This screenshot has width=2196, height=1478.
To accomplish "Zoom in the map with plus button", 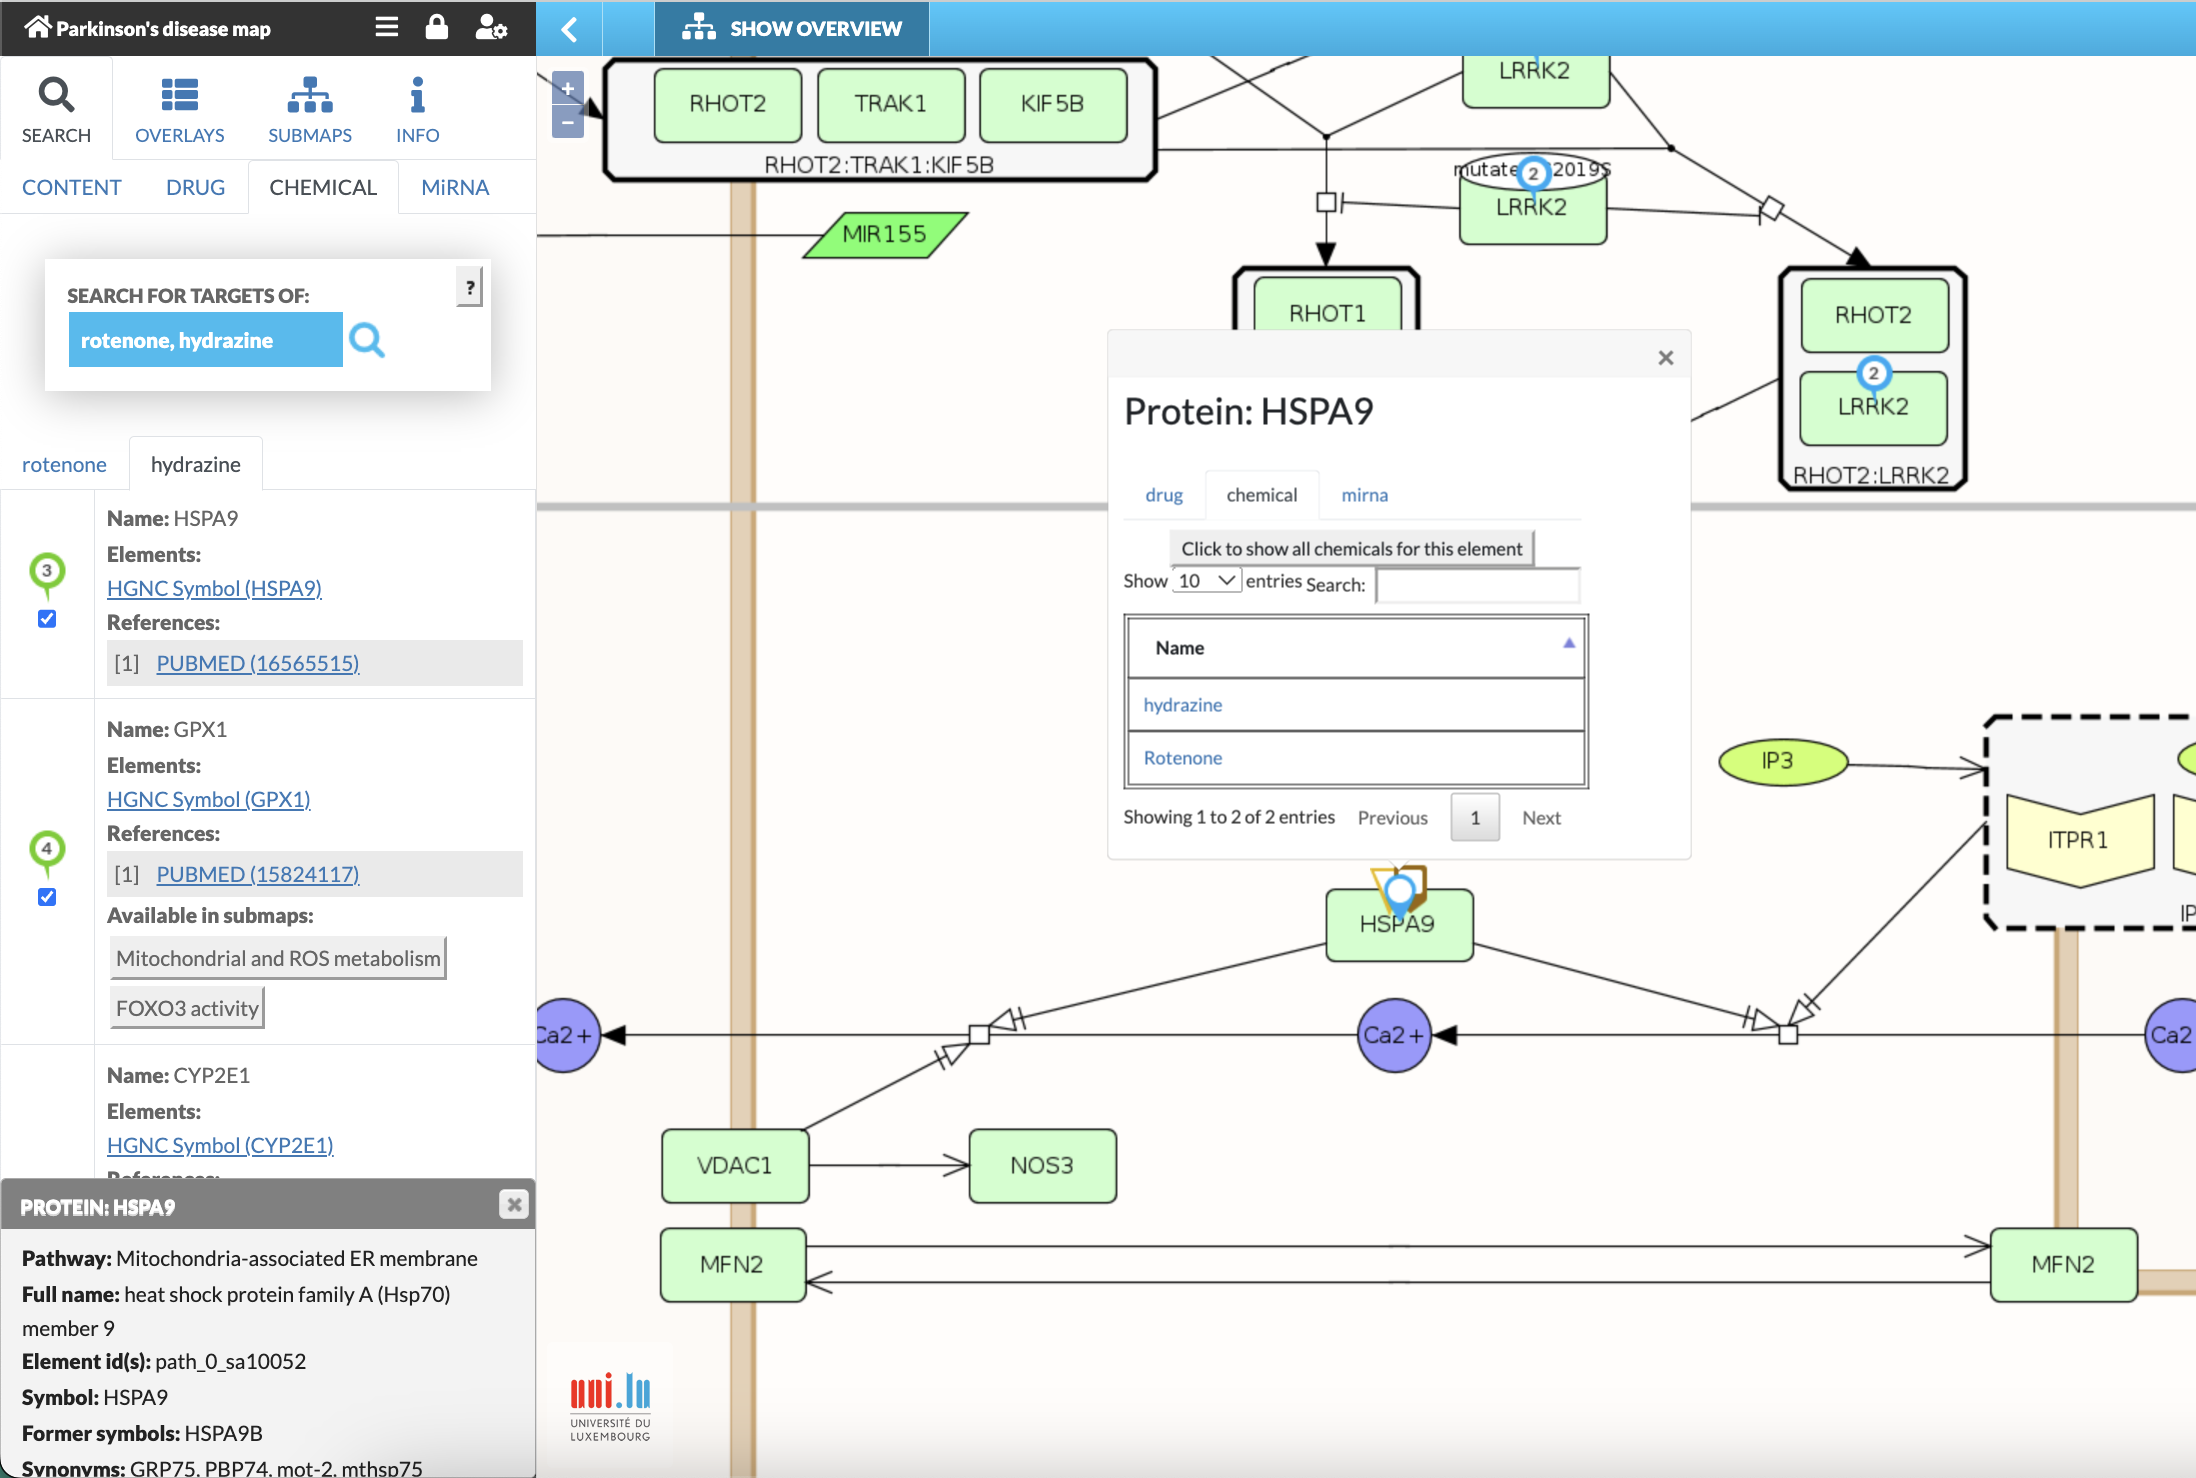I will 568,88.
